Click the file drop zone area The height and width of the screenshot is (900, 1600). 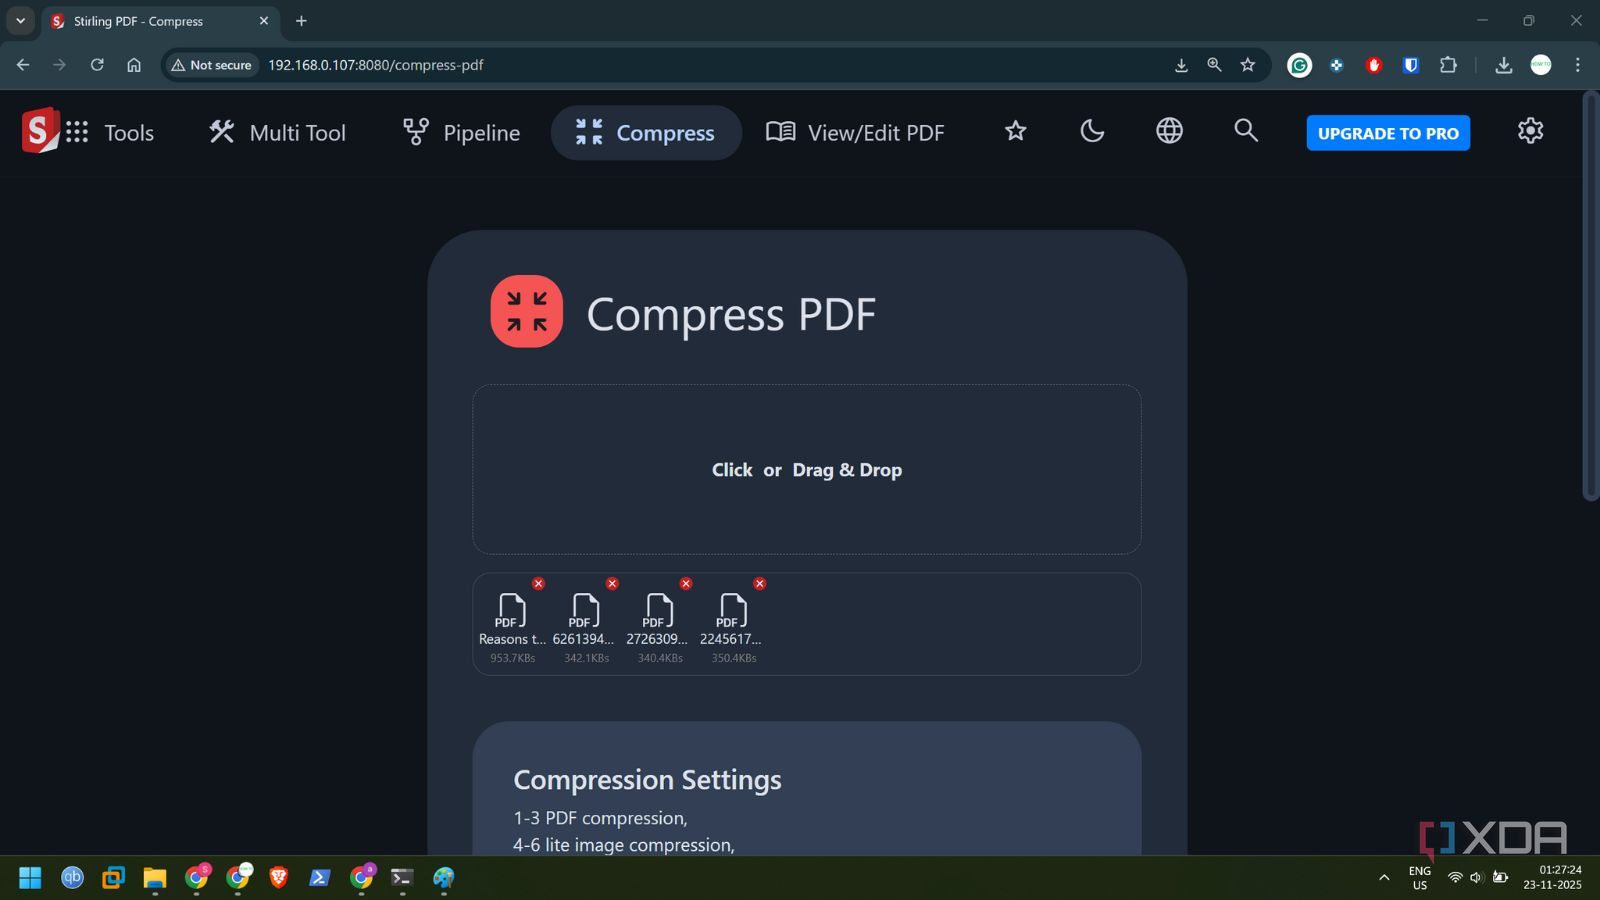click(807, 469)
